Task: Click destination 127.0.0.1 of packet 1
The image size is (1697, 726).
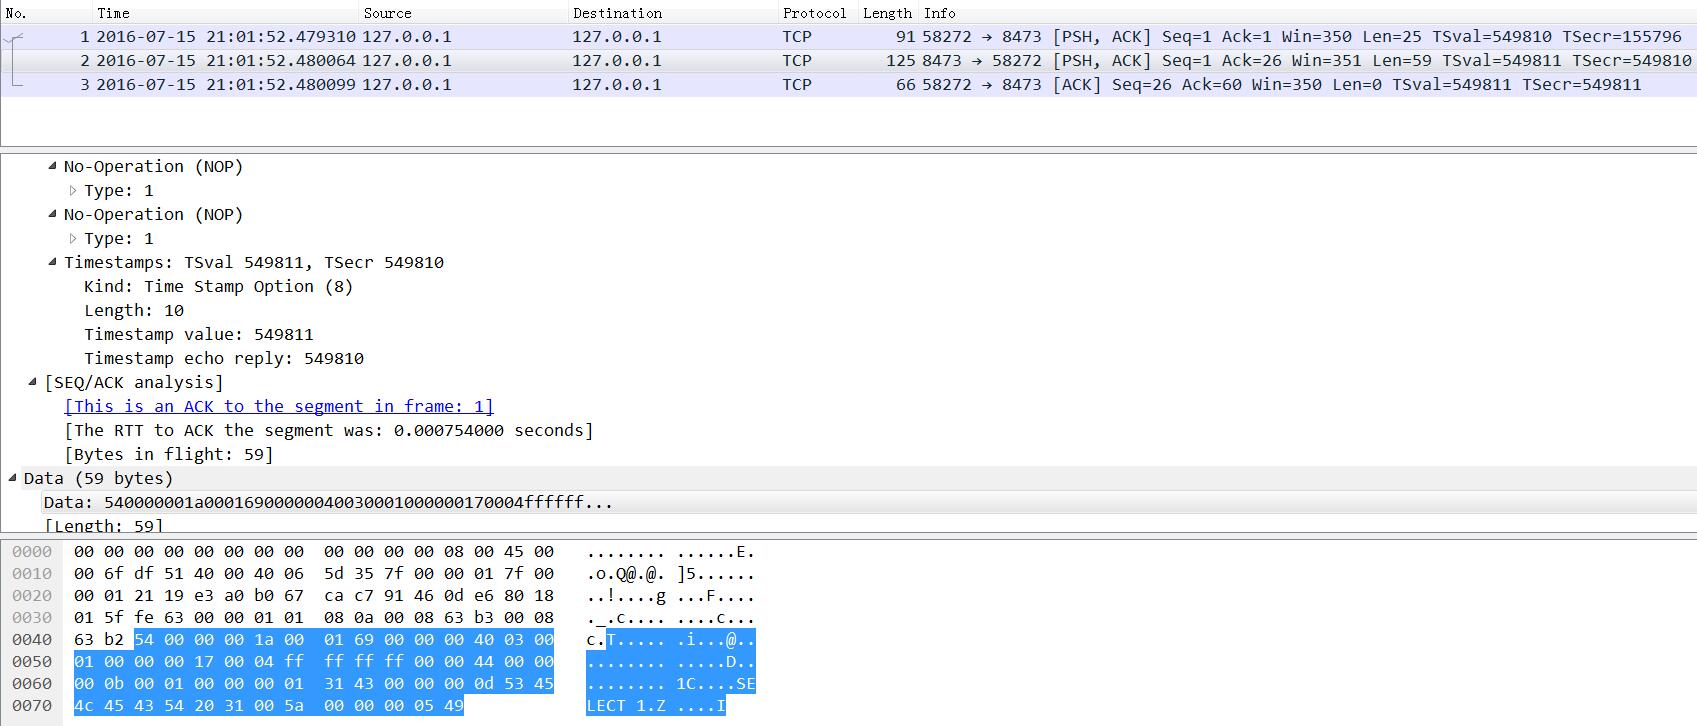Action: coord(617,37)
